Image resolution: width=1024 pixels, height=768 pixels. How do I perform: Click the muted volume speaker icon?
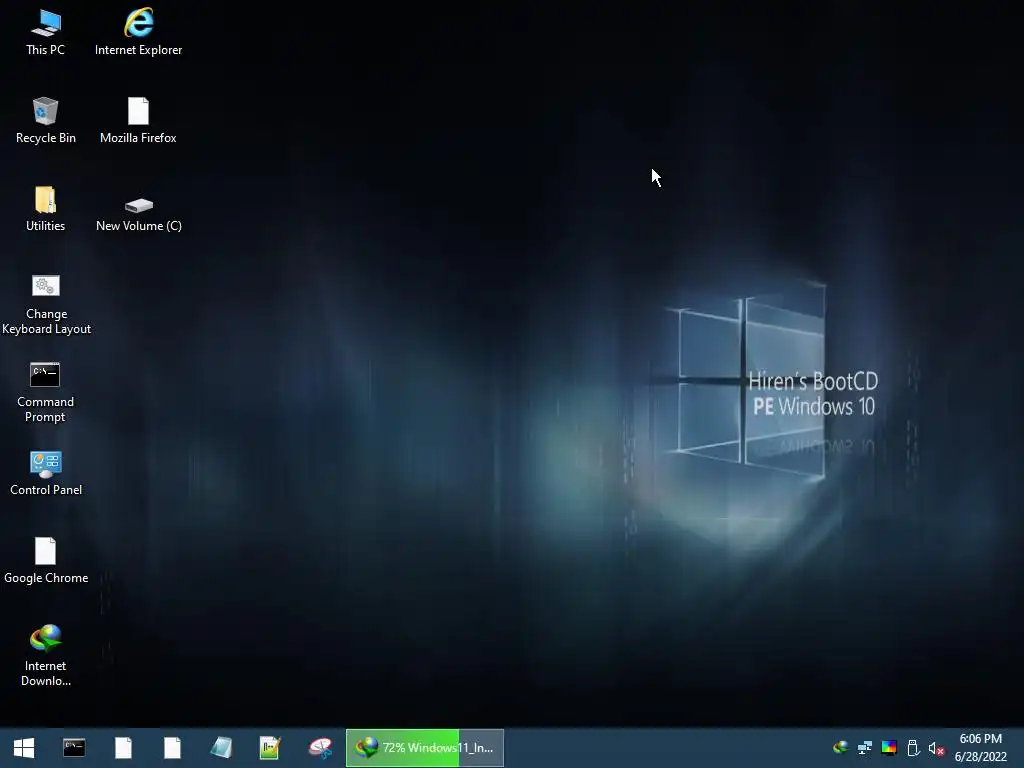936,748
